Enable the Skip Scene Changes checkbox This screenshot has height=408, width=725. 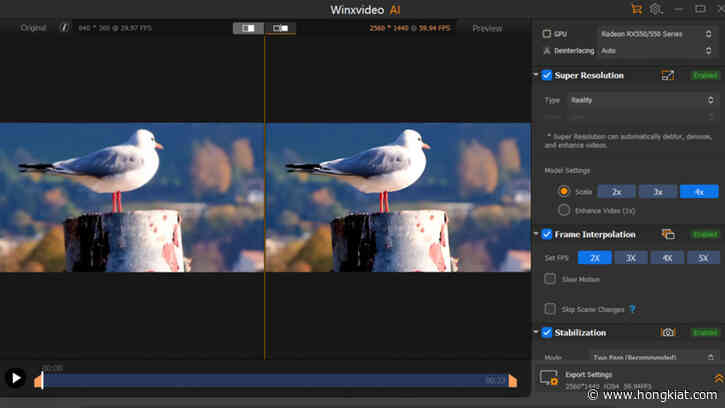tap(550, 309)
